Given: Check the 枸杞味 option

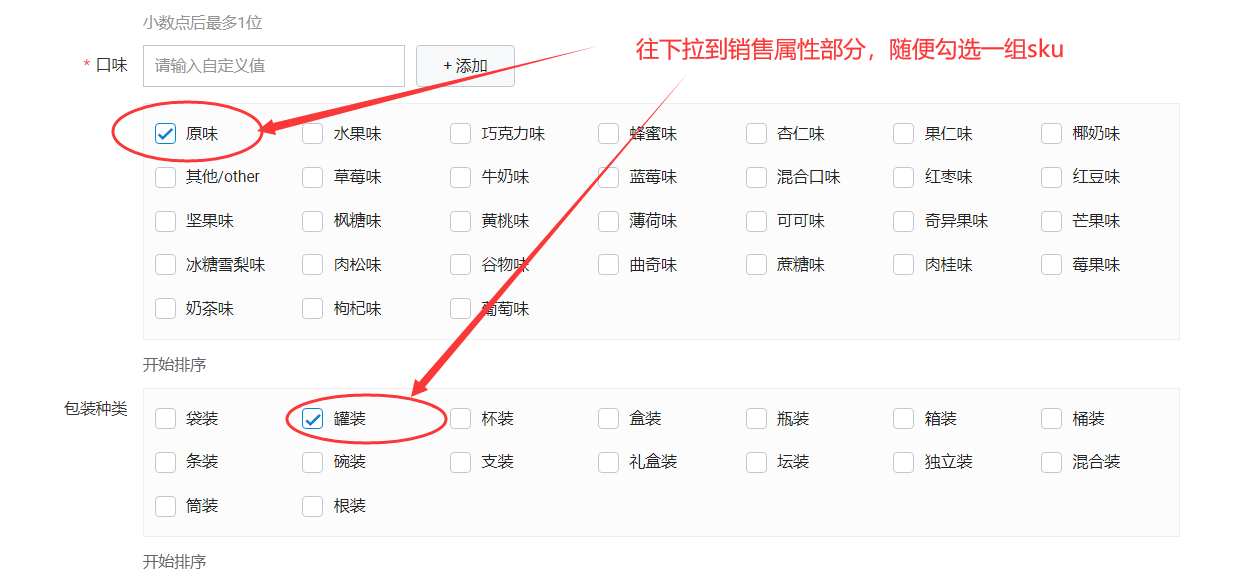Looking at the screenshot, I should pyautogui.click(x=313, y=309).
